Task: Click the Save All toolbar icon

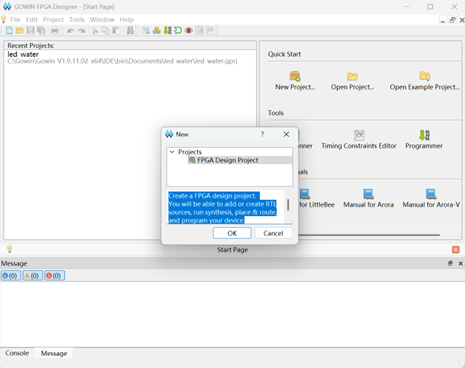Action: (x=41, y=31)
